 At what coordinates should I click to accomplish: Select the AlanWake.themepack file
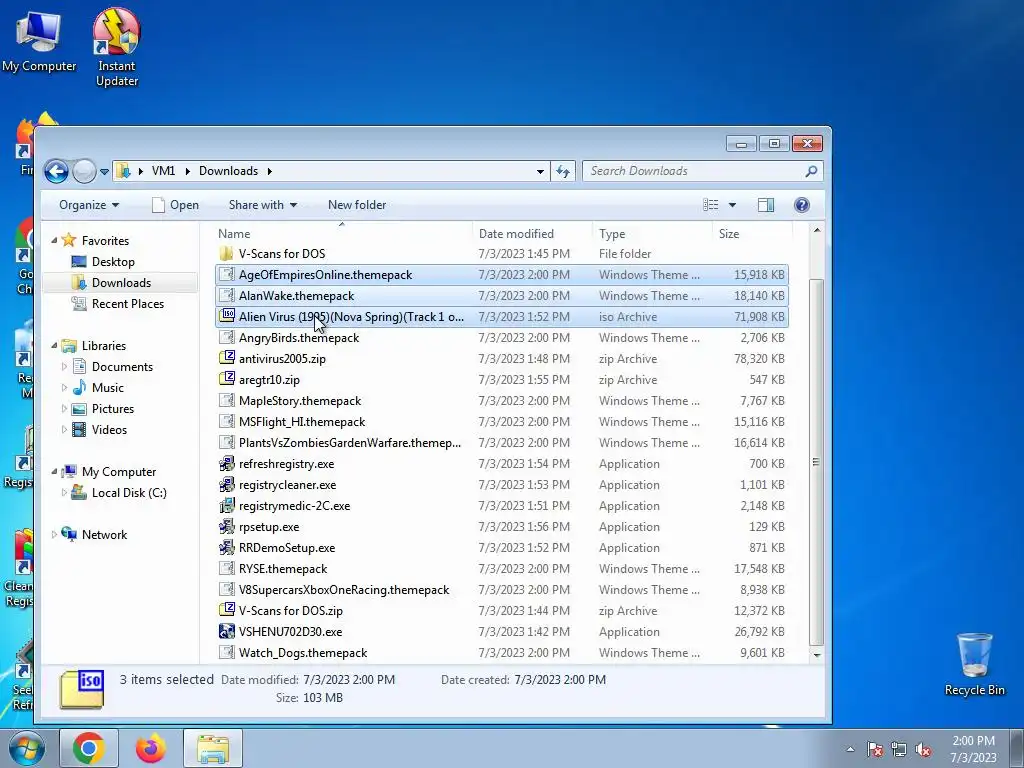502,296
